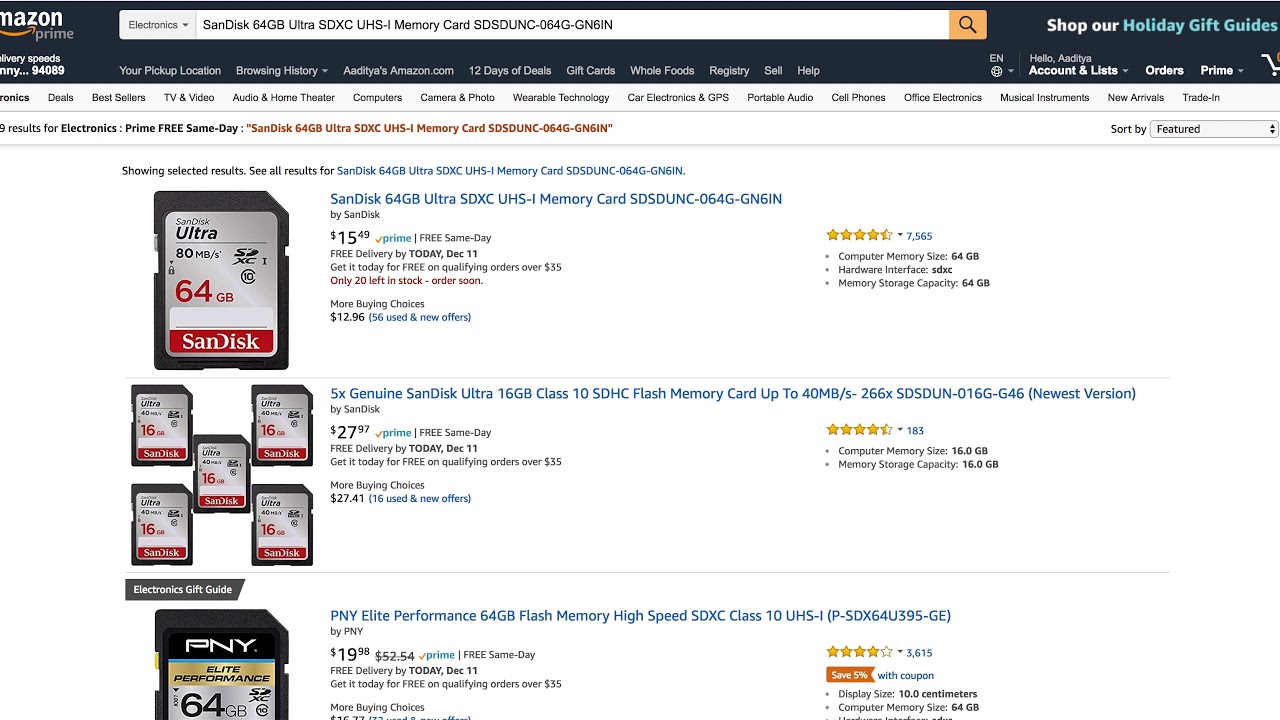Open PNY Elite Performance card image
Screen dimensions: 1280x720
click(221, 664)
